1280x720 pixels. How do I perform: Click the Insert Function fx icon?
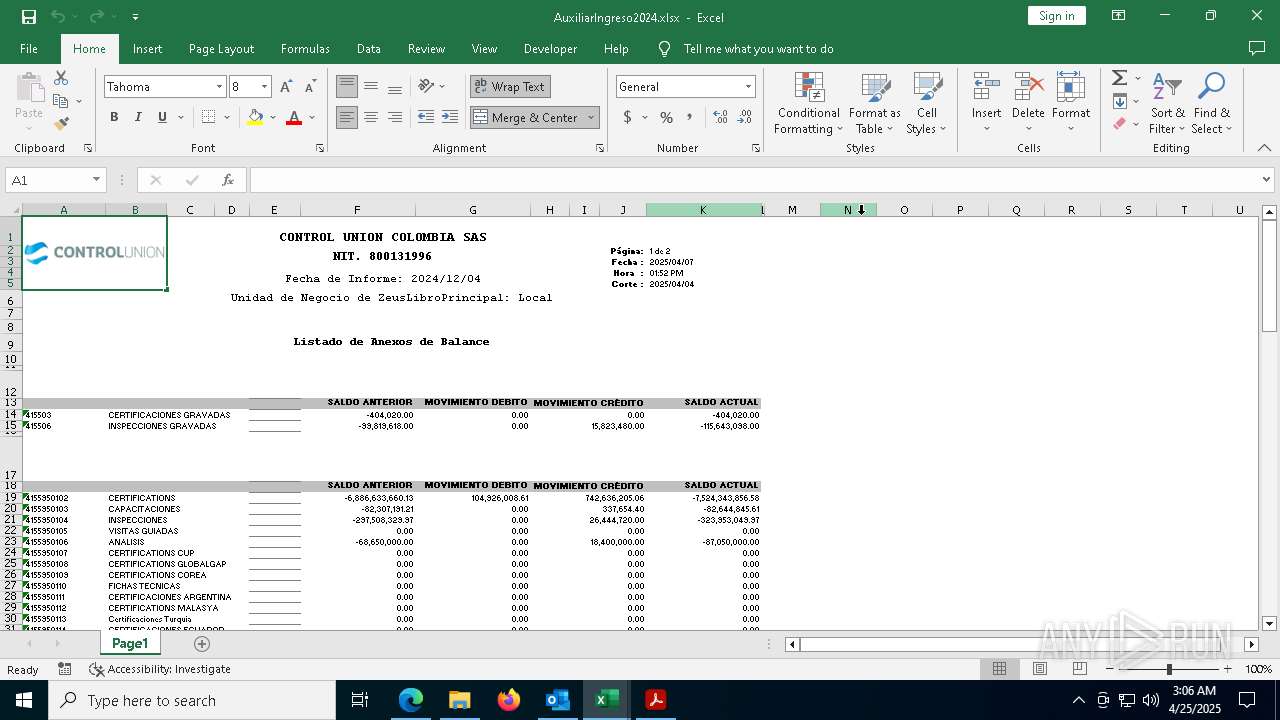click(228, 180)
